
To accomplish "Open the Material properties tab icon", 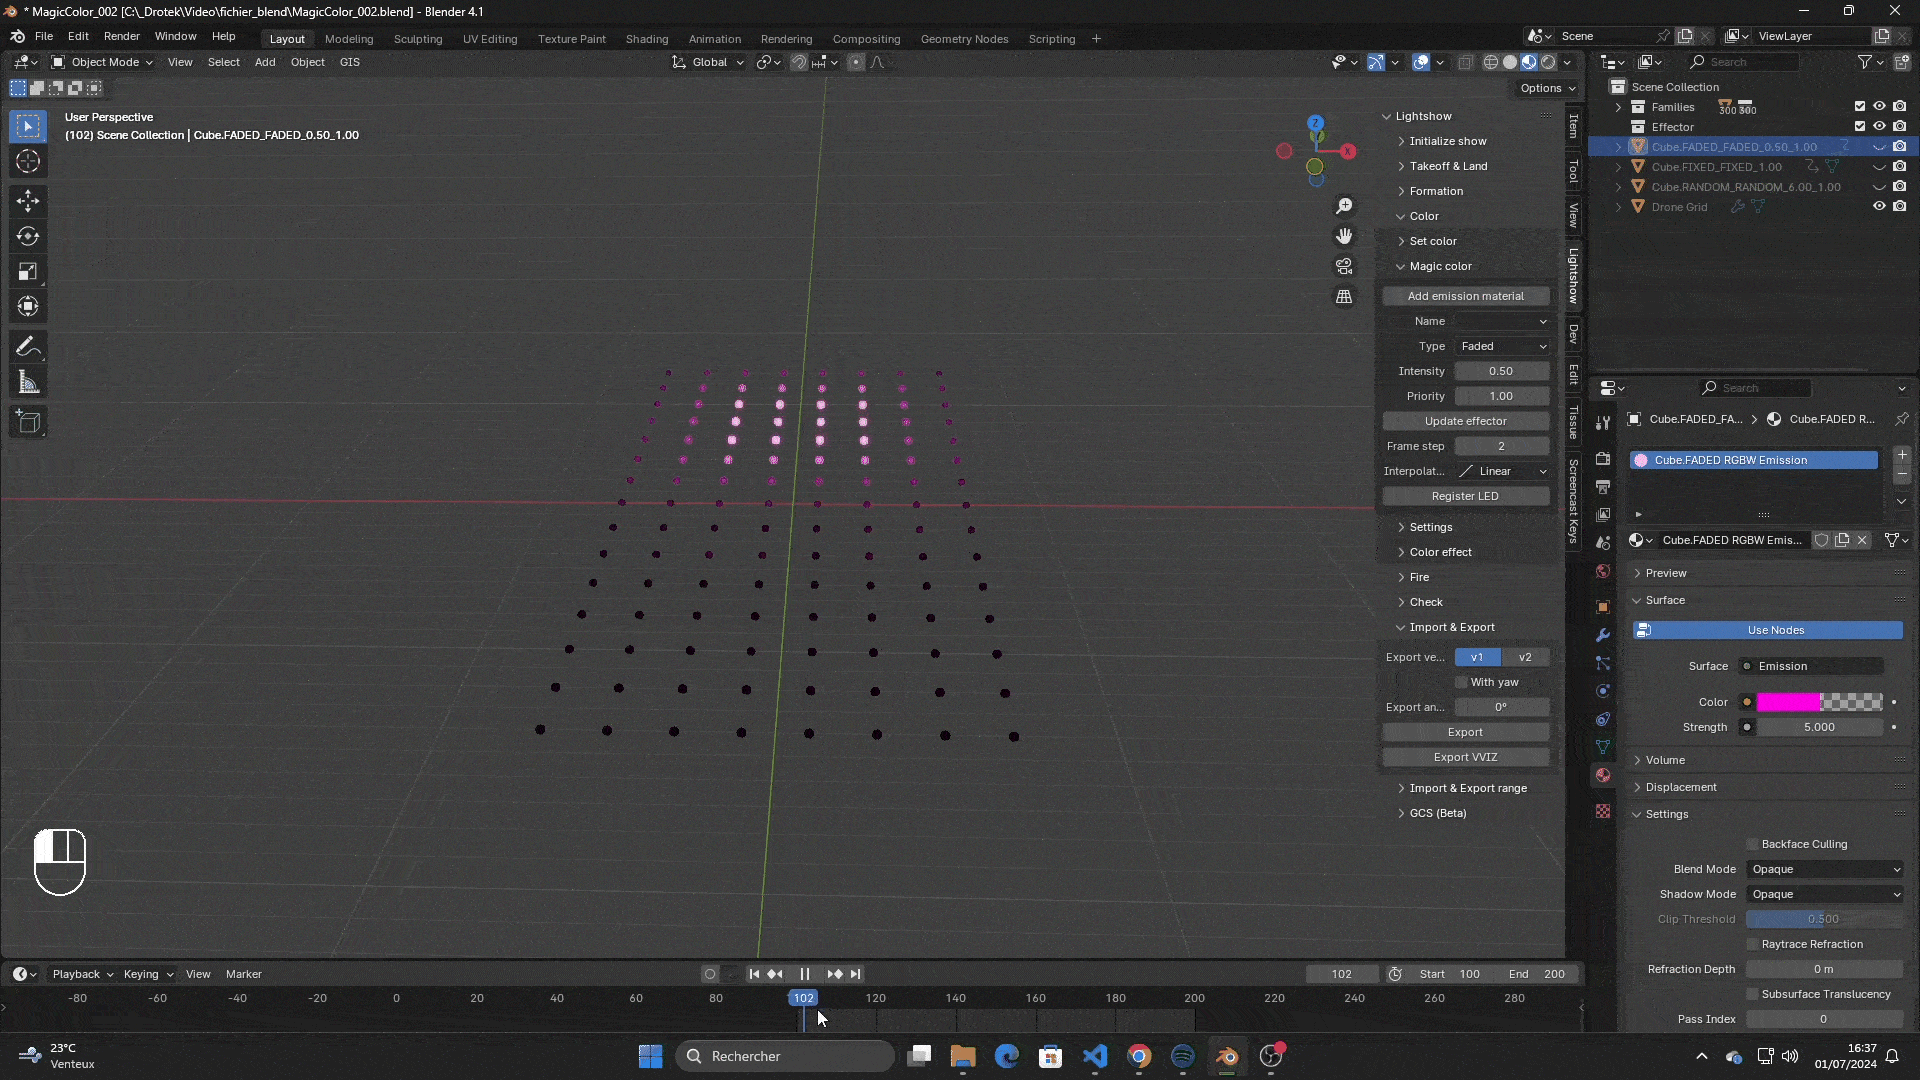I will pyautogui.click(x=1603, y=775).
